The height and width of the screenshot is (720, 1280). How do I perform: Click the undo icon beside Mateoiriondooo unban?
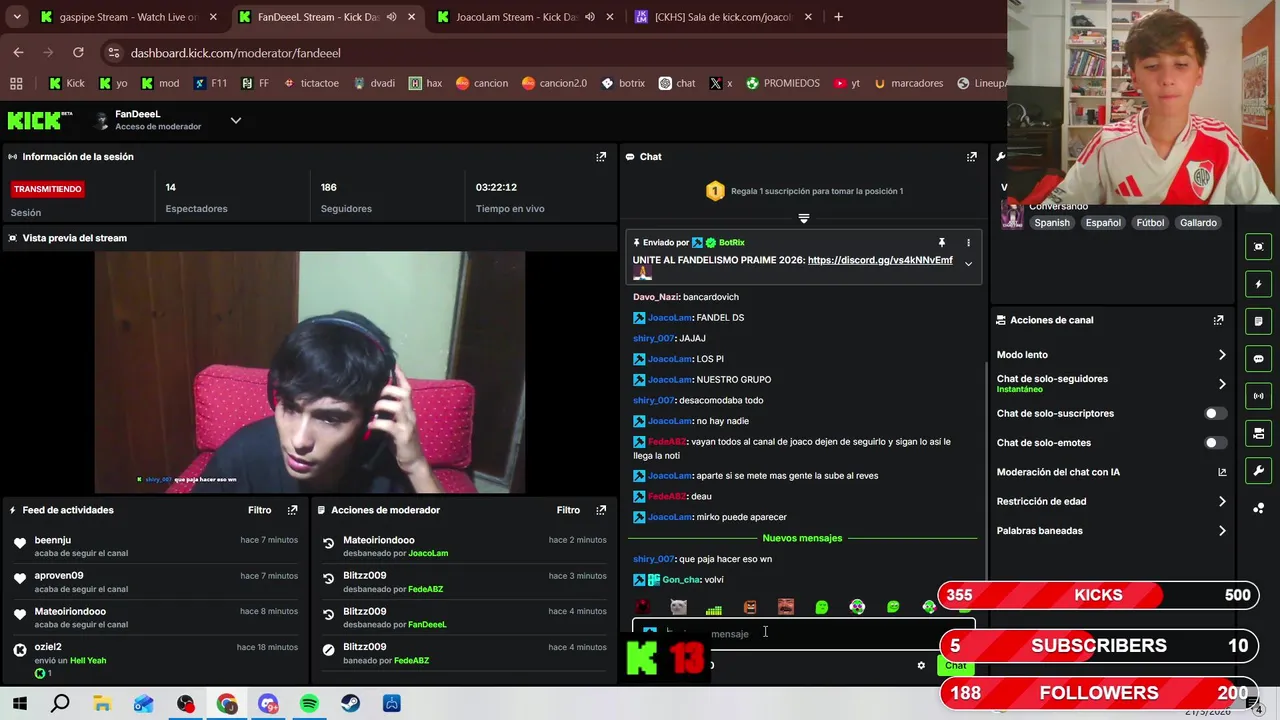coord(328,543)
